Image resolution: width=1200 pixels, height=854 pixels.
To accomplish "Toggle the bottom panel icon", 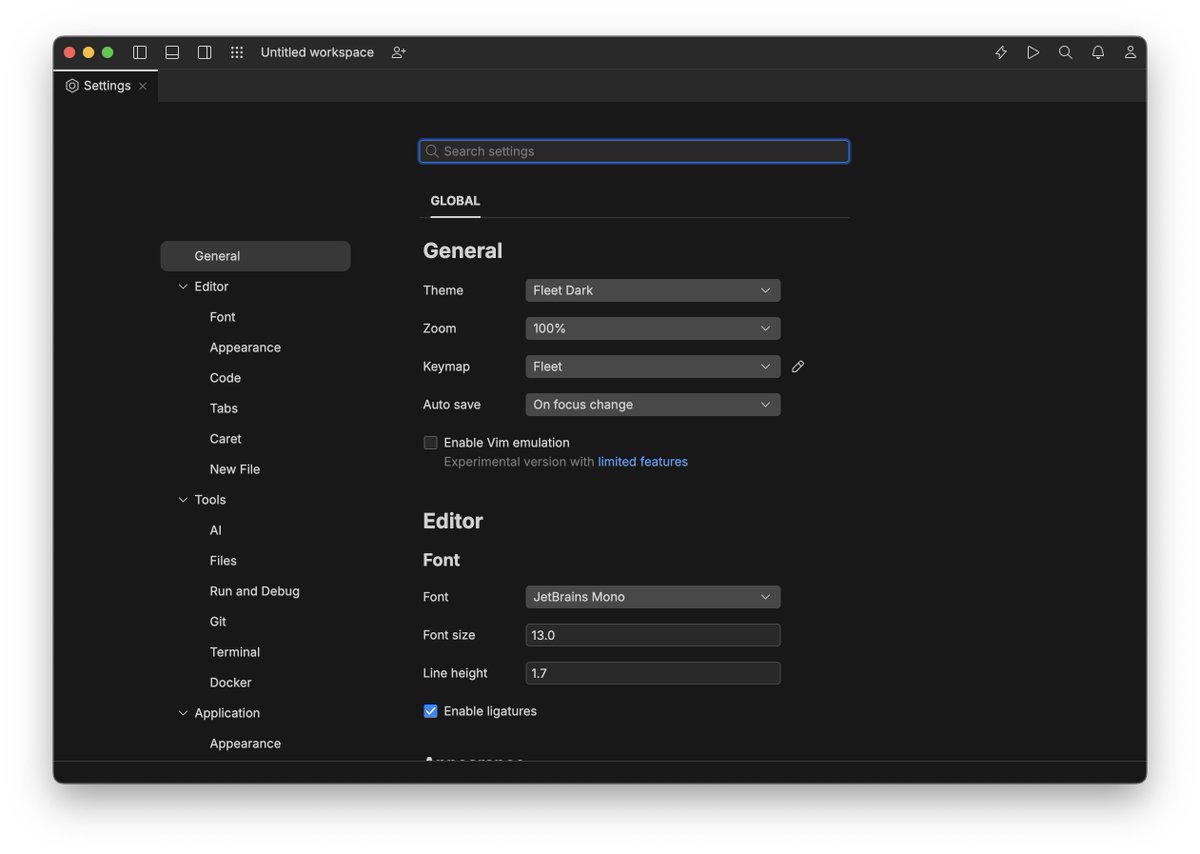I will click(172, 52).
